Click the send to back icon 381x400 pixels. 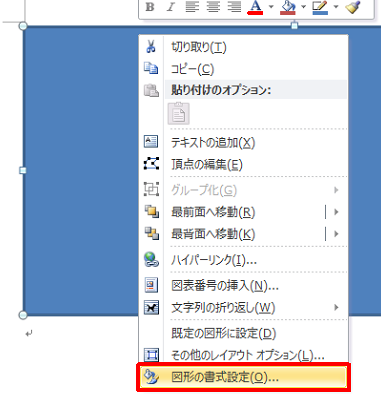[x=152, y=233]
